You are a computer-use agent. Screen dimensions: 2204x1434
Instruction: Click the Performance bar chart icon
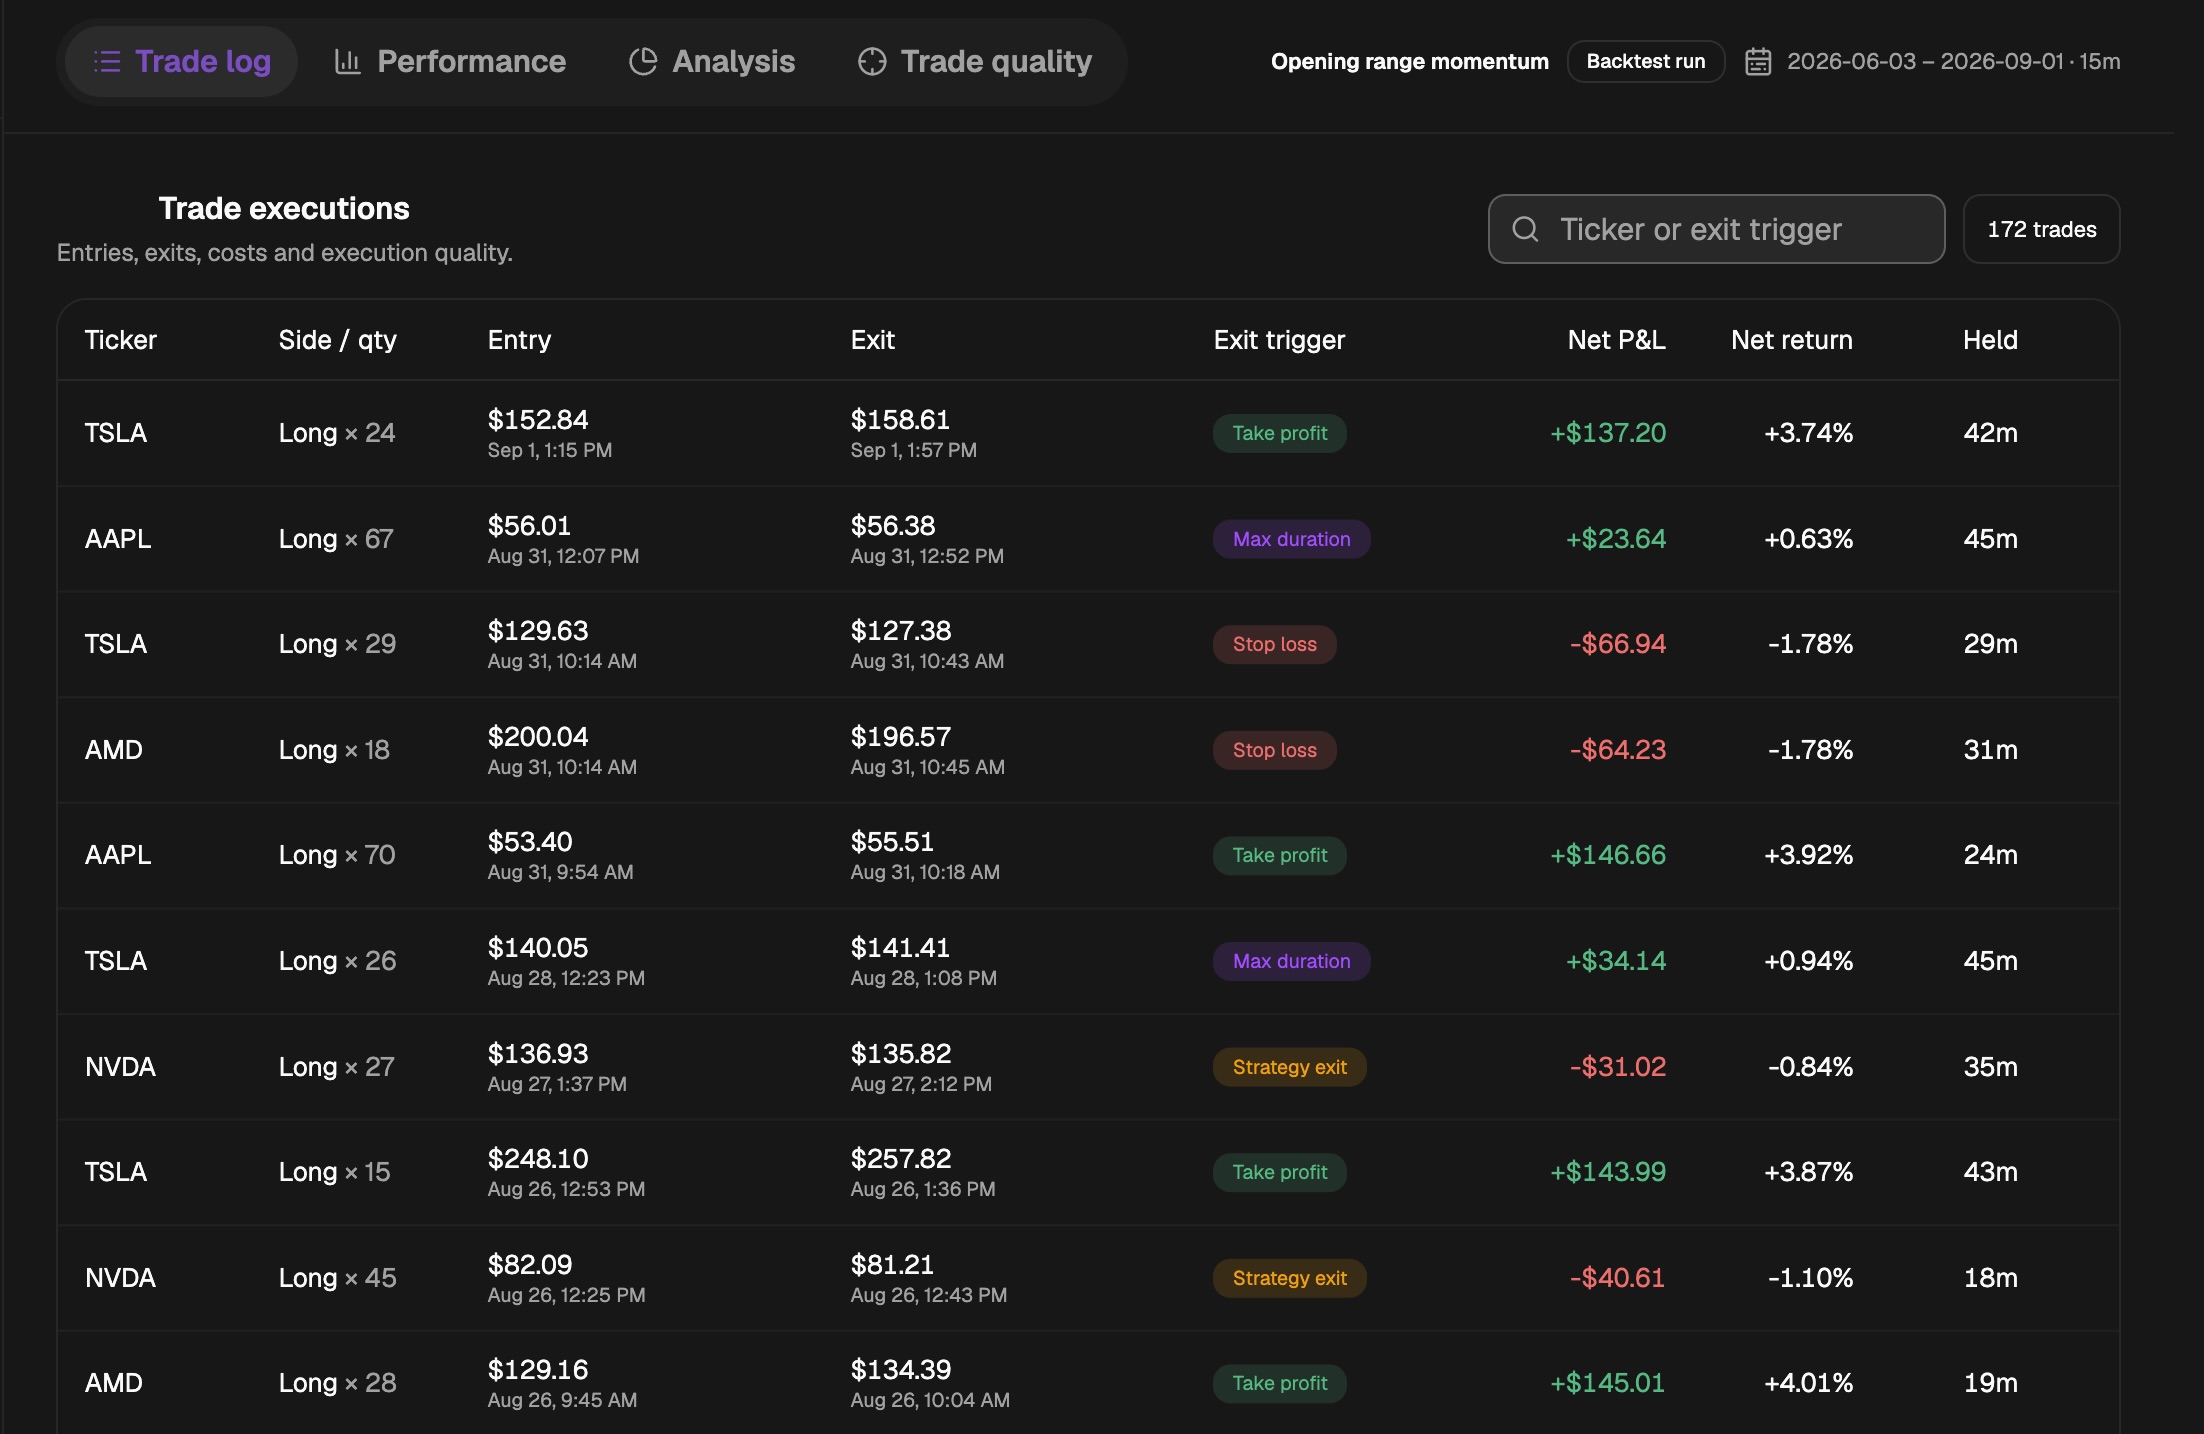tap(347, 62)
